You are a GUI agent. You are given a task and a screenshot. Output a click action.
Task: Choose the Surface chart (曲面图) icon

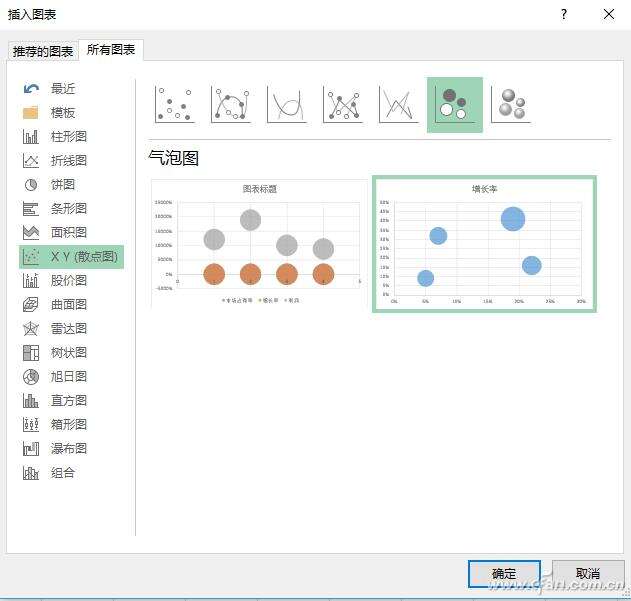(x=31, y=305)
